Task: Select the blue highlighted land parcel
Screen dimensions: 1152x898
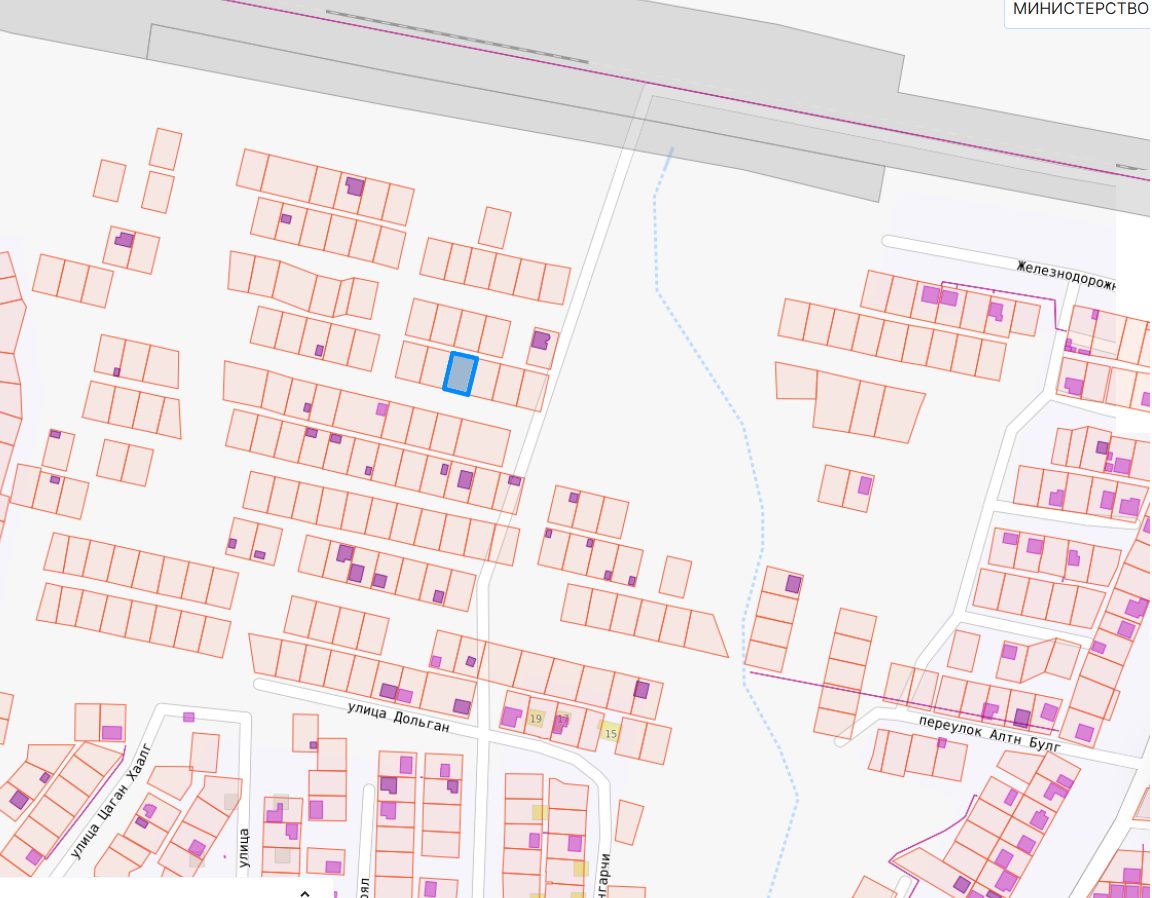Action: pos(461,374)
